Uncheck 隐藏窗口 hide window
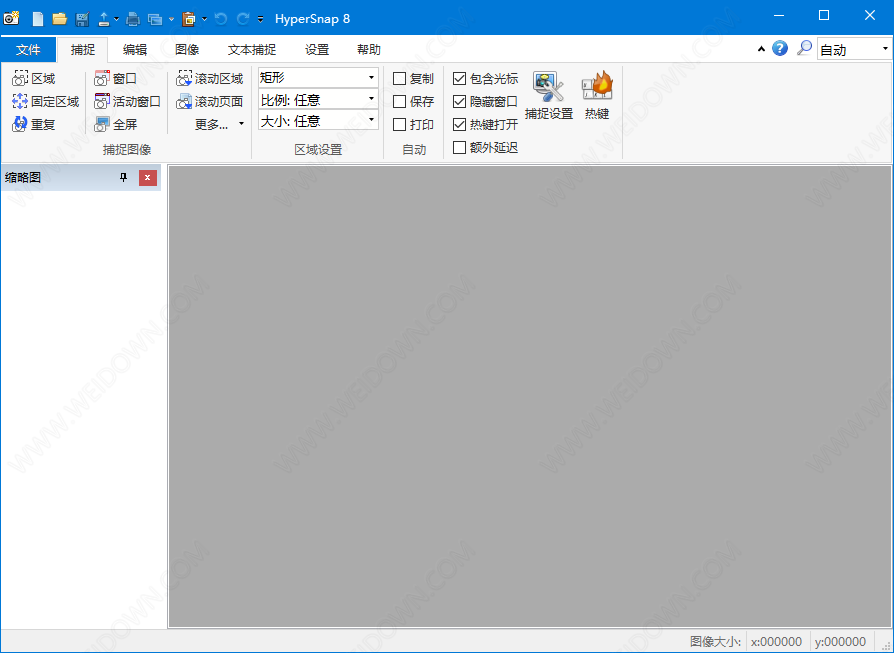Screen dimensions: 894x653 pos(460,102)
